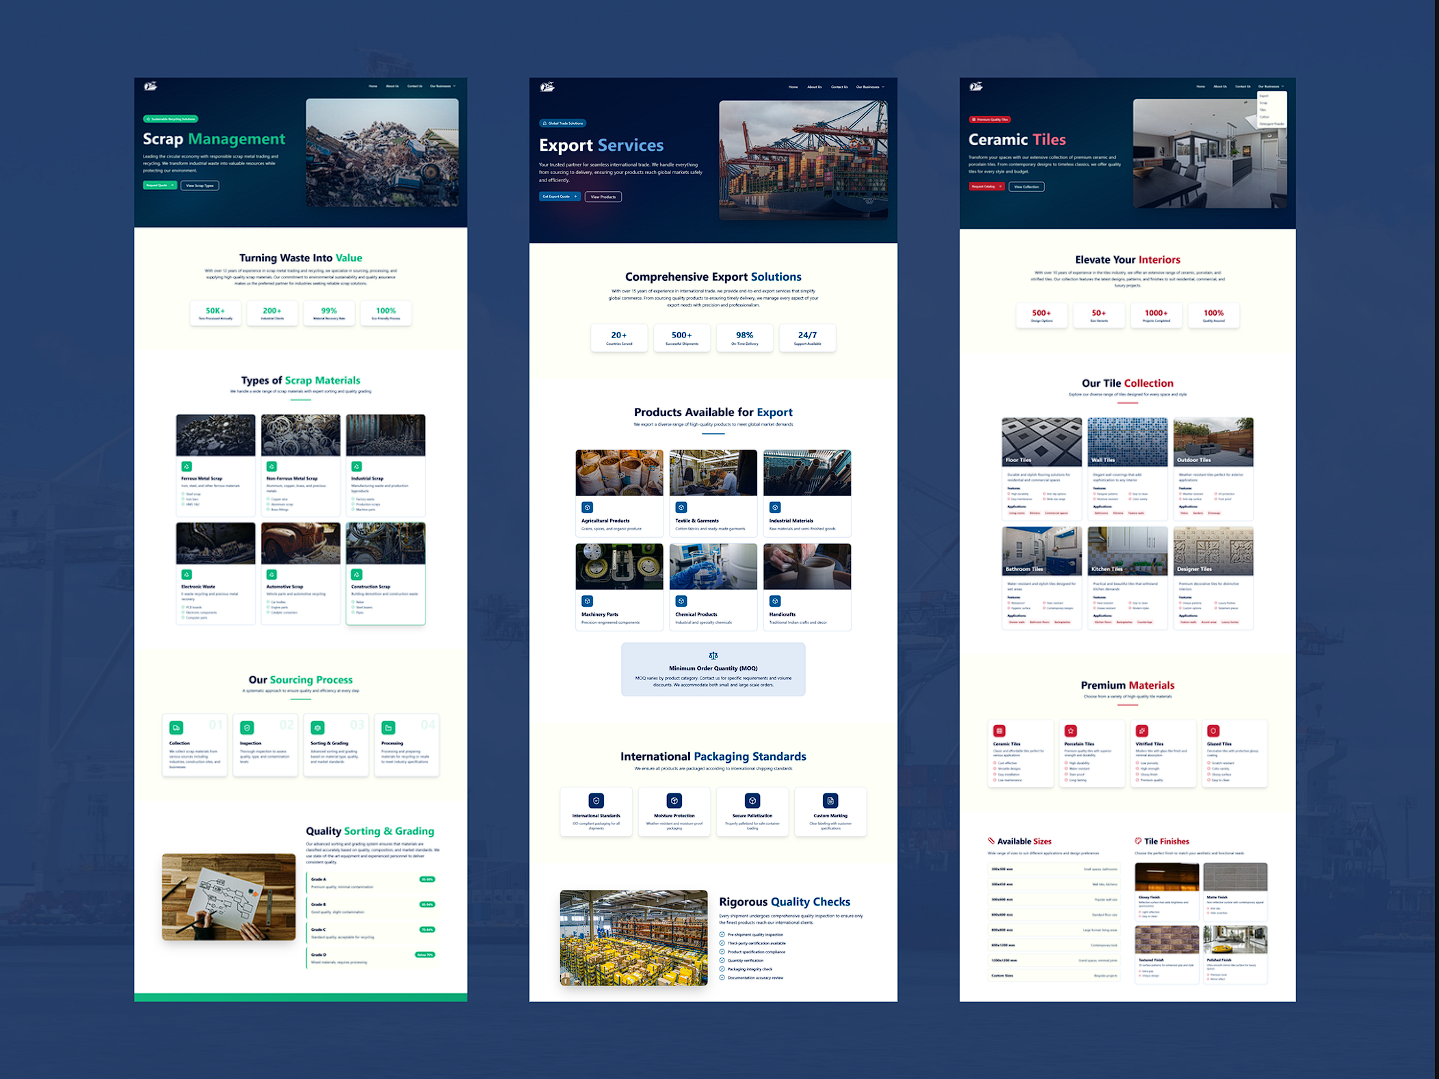
Task: Click the Grade A quality progress bar
Action: click(427, 879)
